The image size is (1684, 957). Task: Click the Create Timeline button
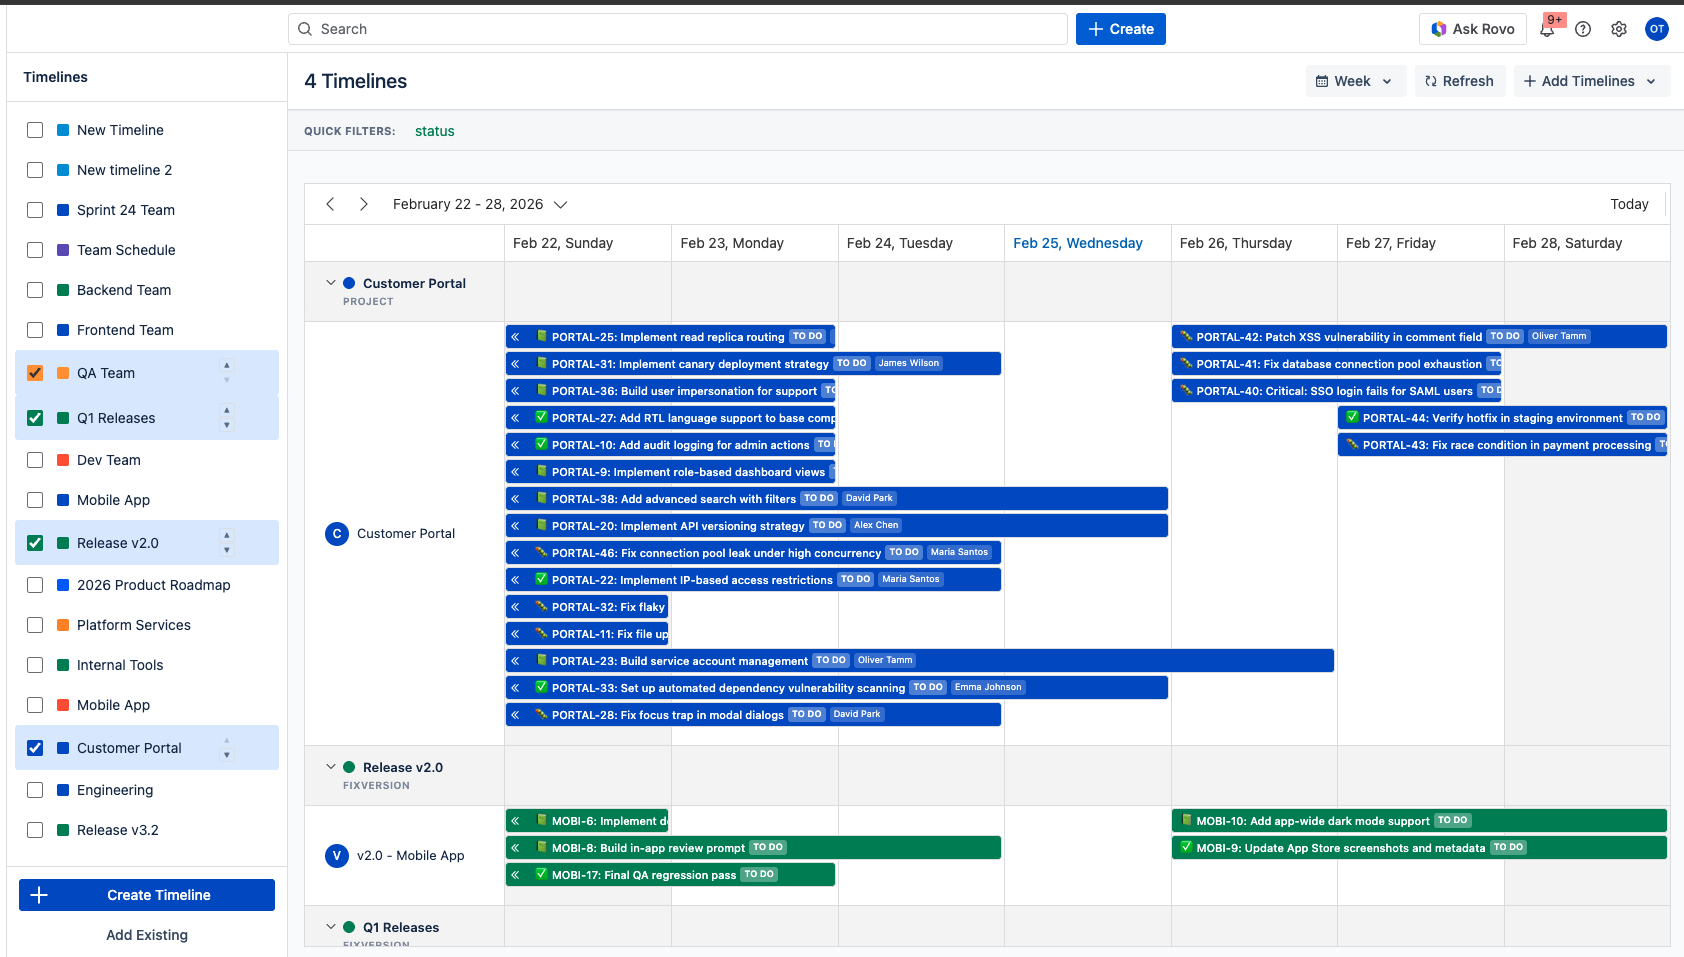pyautogui.click(x=146, y=895)
